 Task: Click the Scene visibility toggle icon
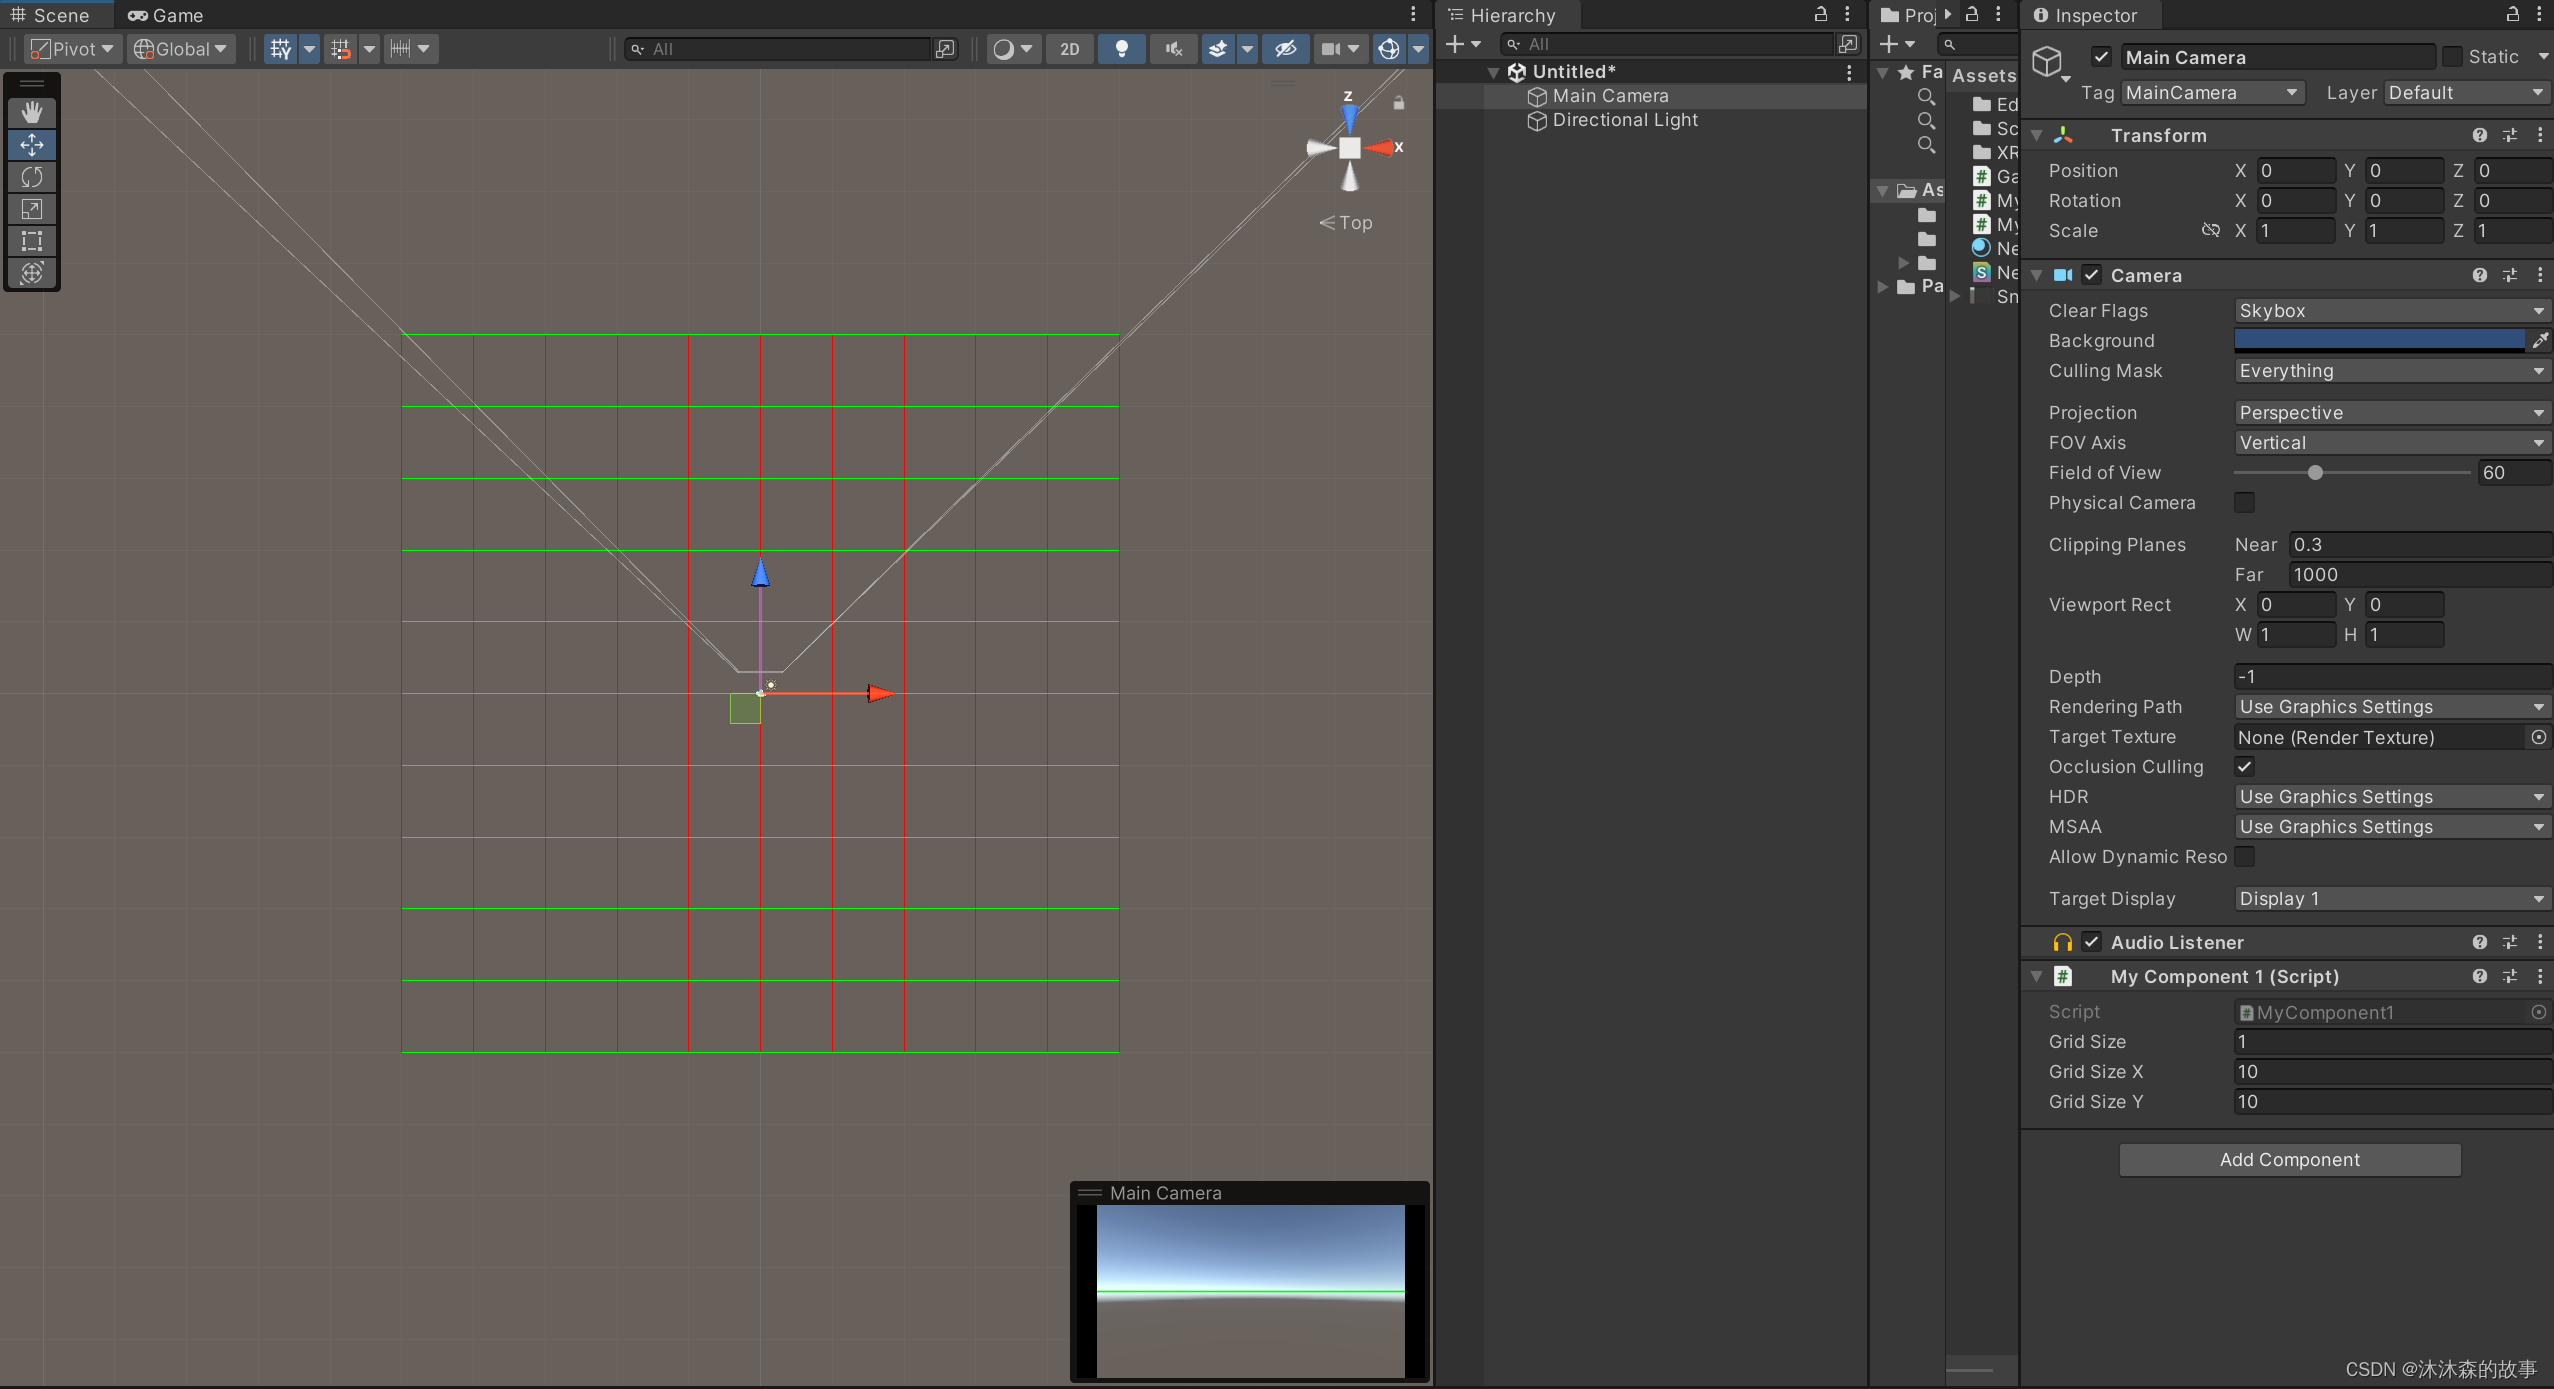pyautogui.click(x=1286, y=48)
